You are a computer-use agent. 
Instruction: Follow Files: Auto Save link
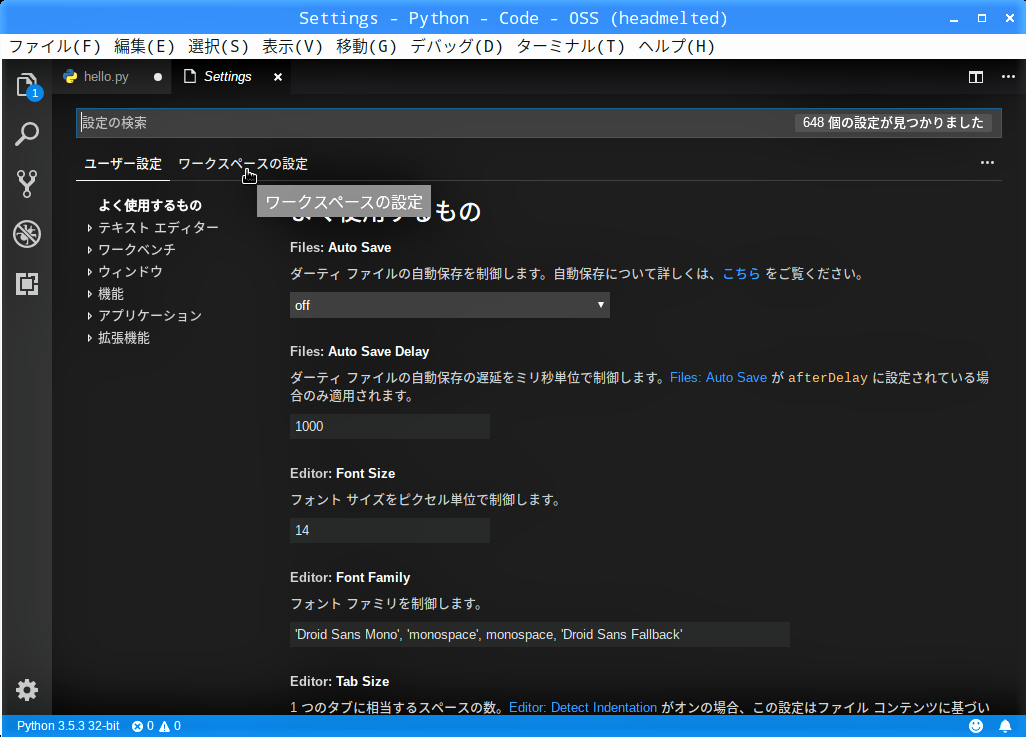(718, 378)
